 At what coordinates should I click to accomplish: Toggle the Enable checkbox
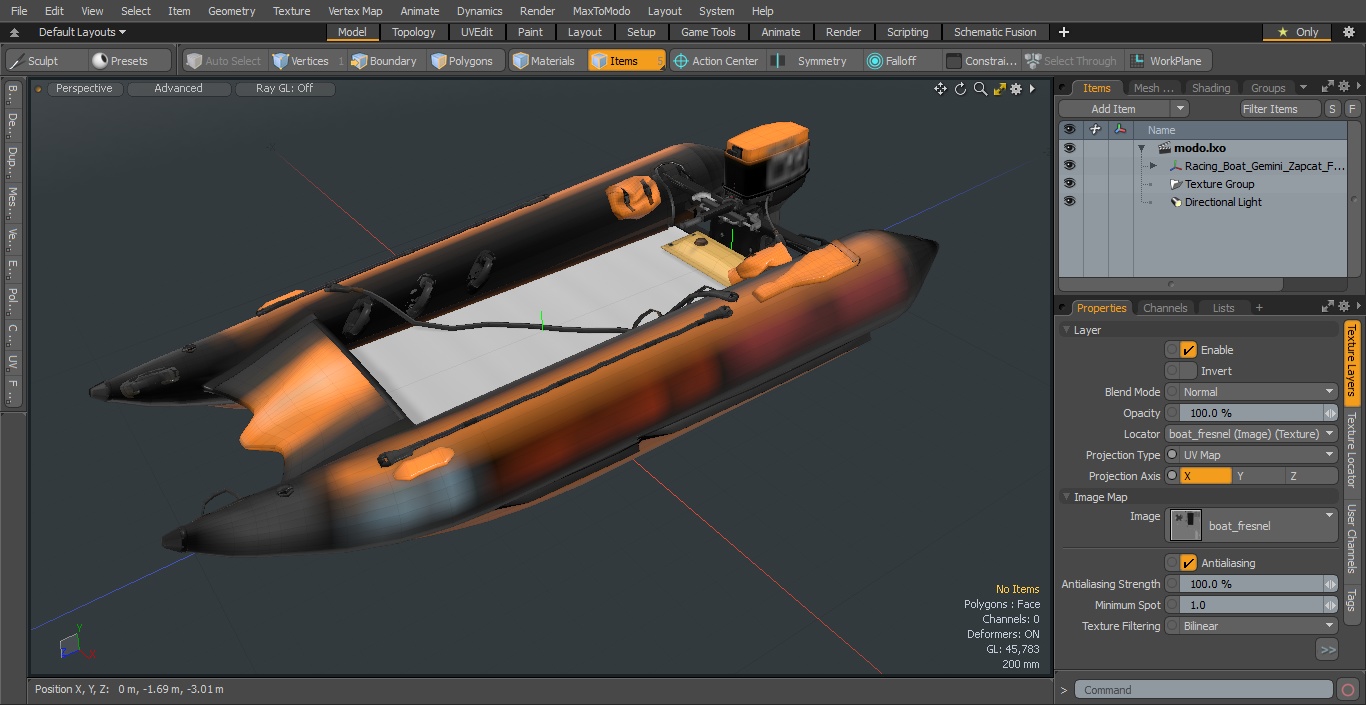[1188, 350]
